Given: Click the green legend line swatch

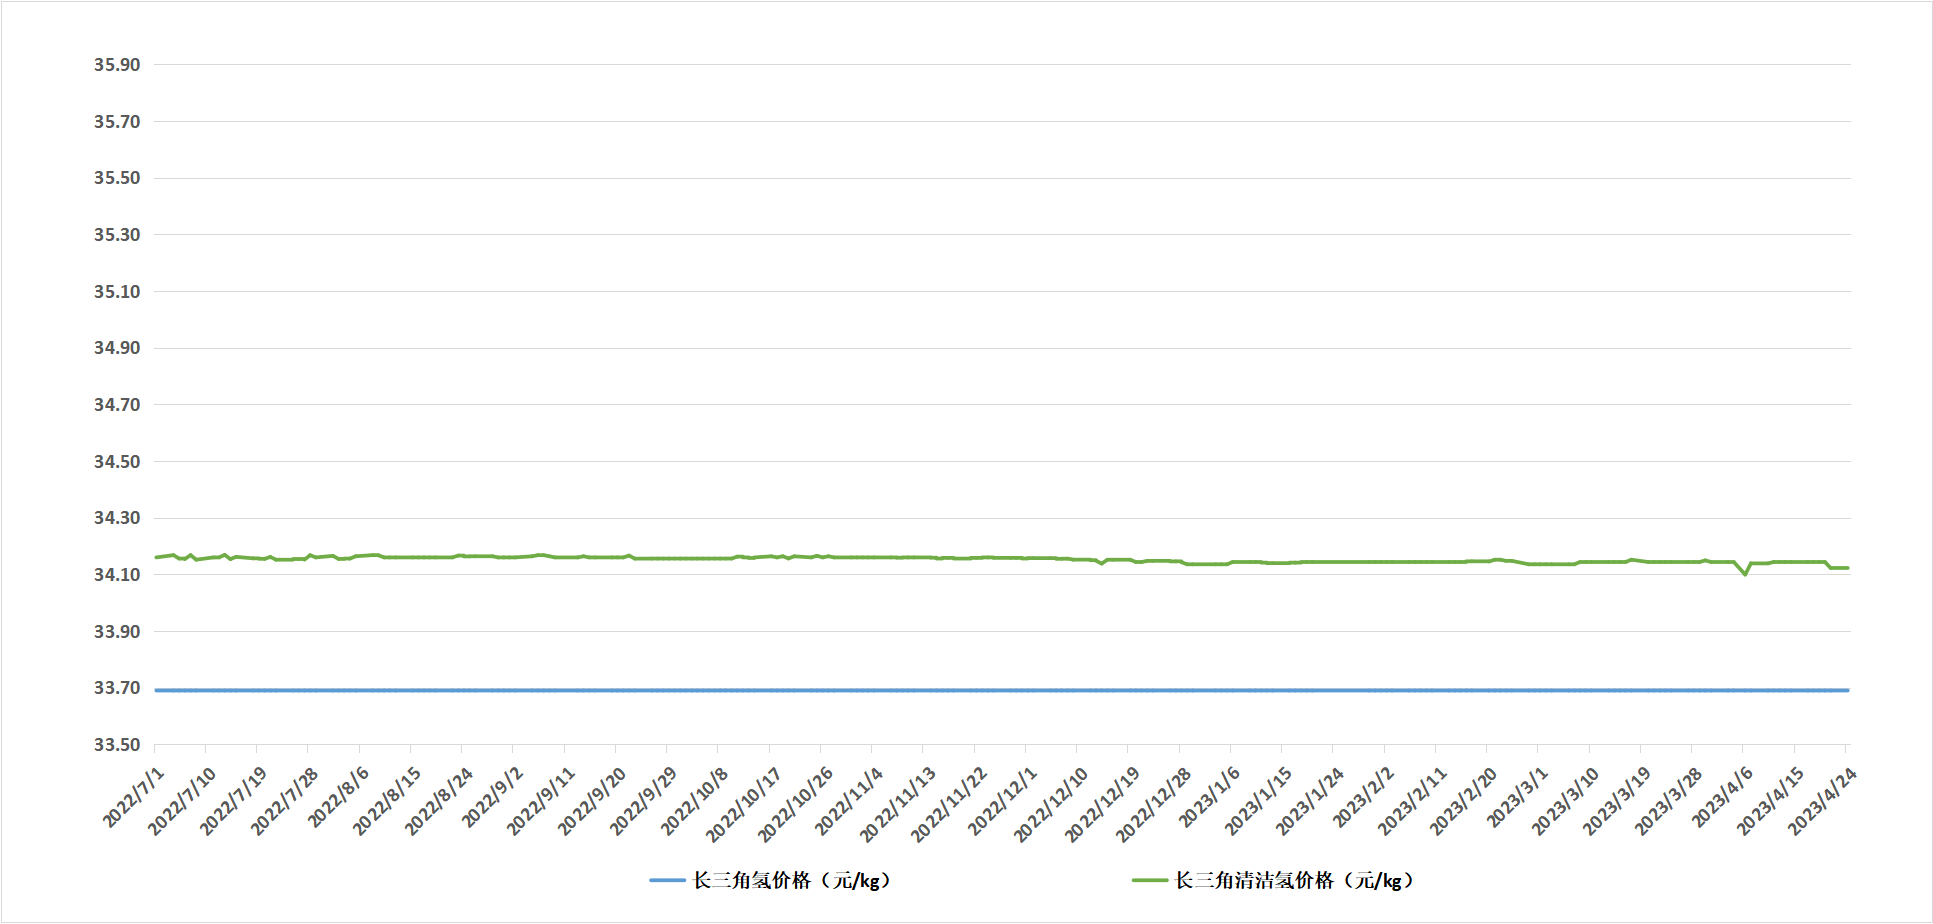Looking at the screenshot, I should pos(1149,880).
